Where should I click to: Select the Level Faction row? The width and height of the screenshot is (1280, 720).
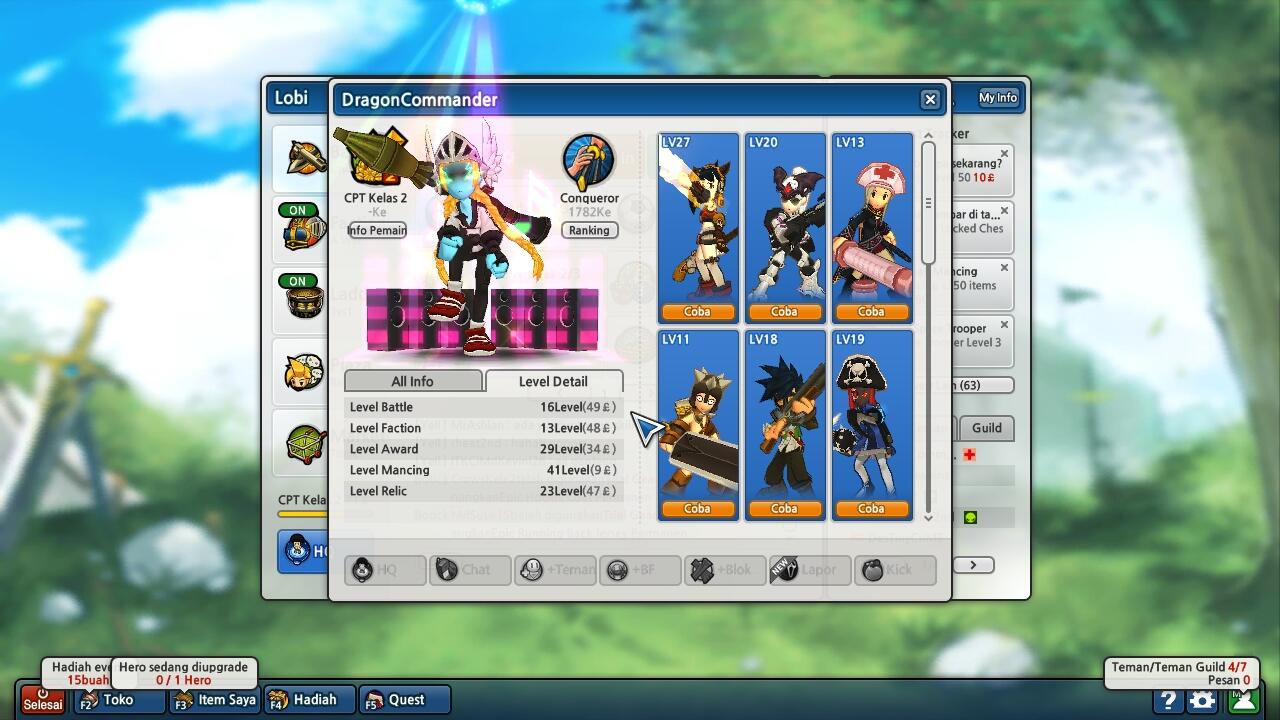point(484,428)
